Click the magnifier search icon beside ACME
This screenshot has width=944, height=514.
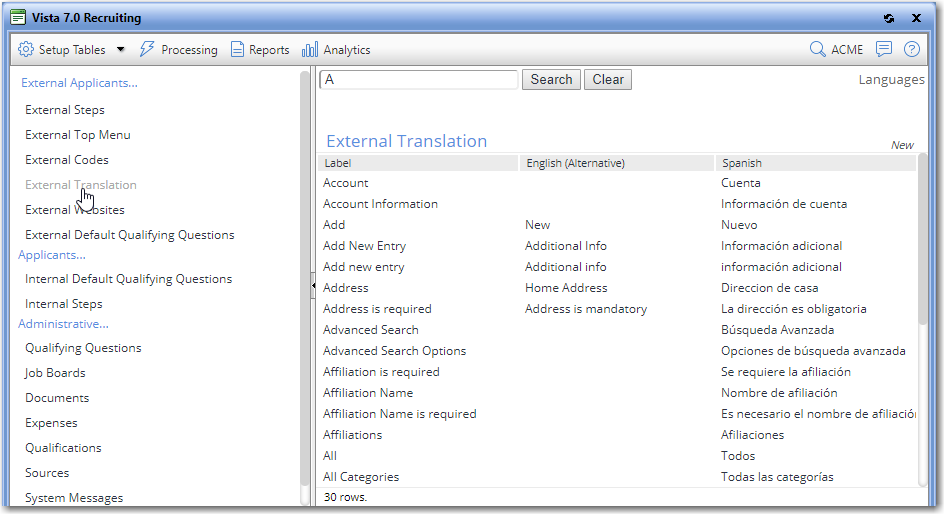[817, 49]
